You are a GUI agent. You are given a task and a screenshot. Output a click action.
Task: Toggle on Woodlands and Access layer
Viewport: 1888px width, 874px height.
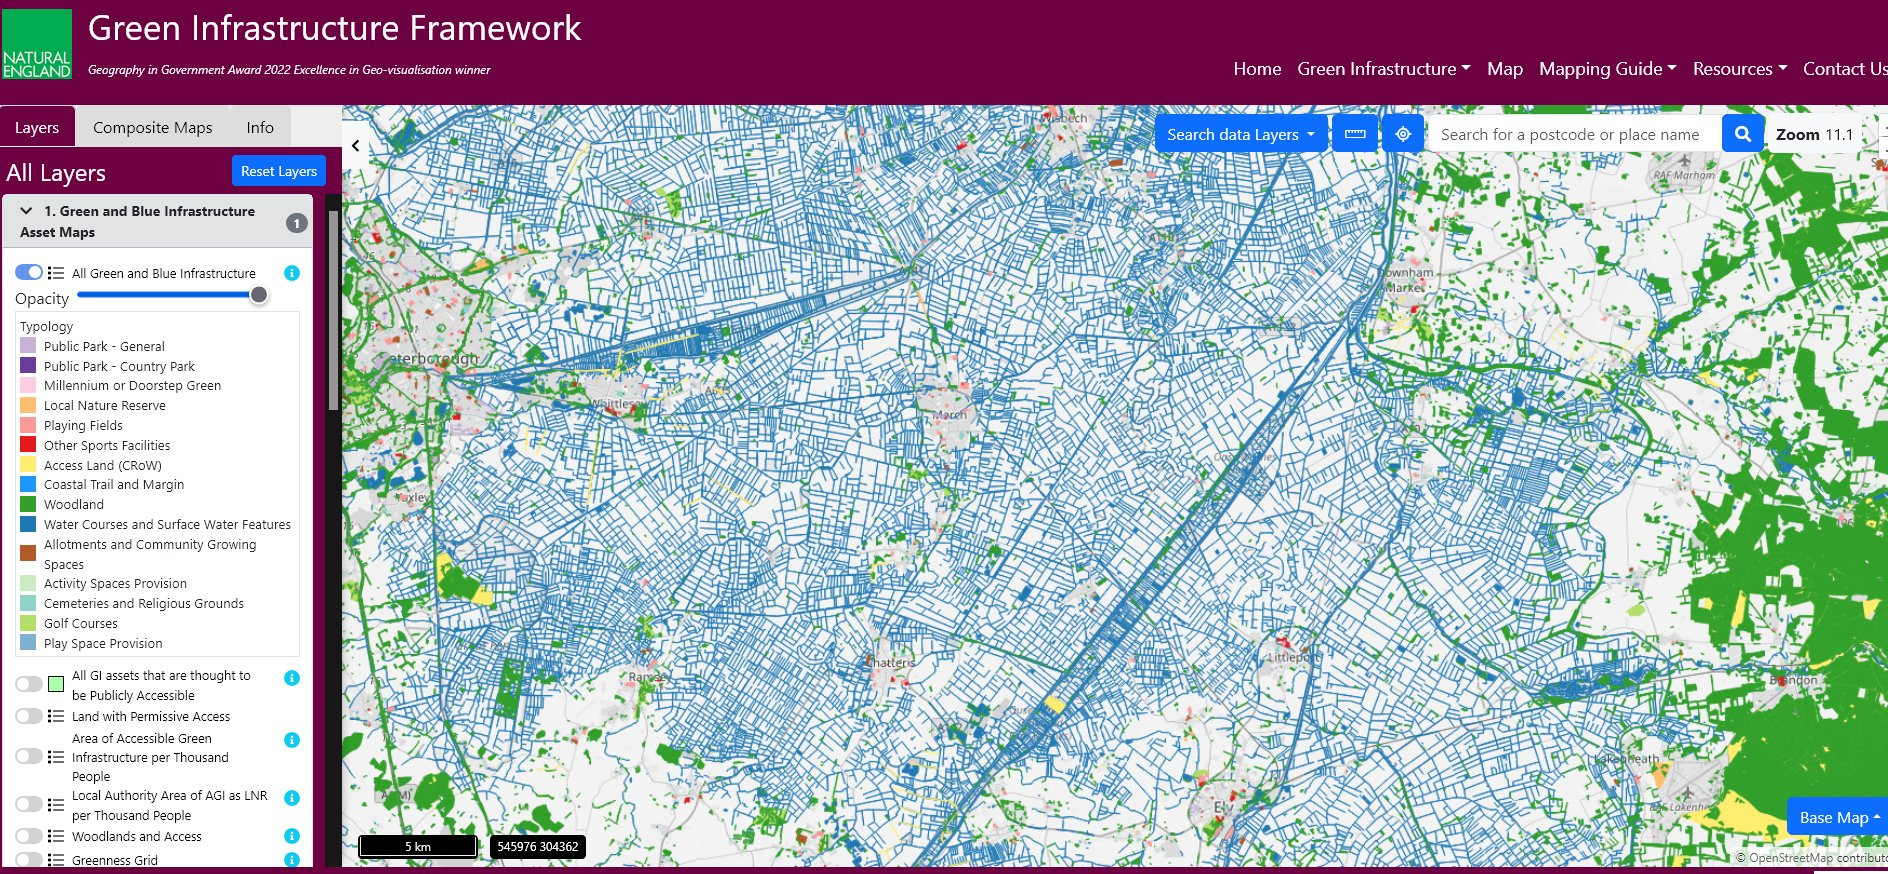tap(29, 836)
